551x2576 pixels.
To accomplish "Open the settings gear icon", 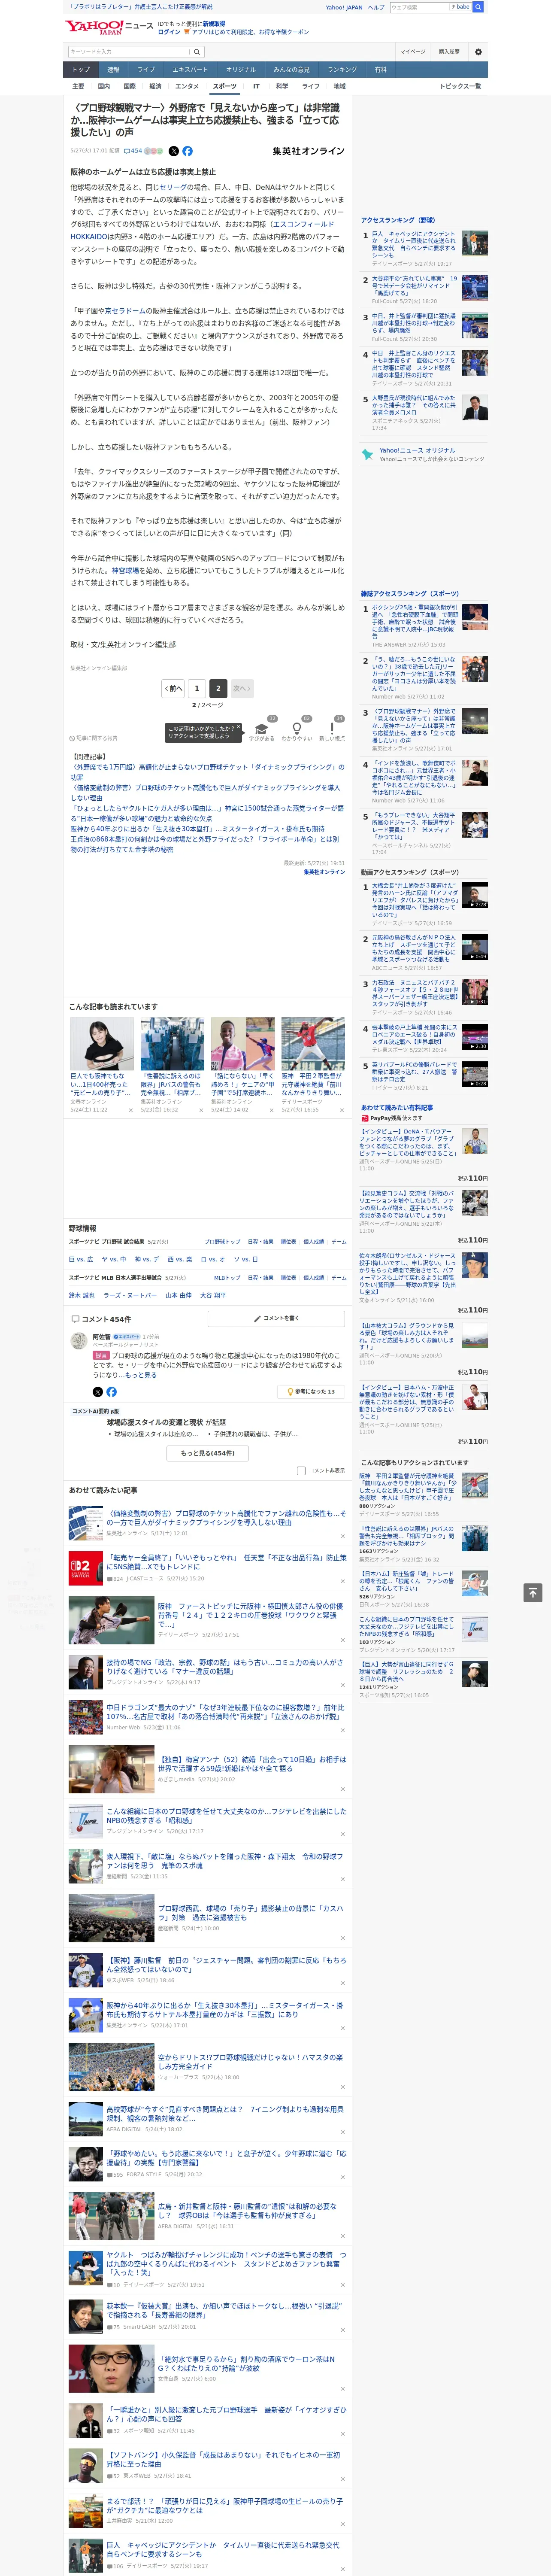I will click(x=478, y=51).
